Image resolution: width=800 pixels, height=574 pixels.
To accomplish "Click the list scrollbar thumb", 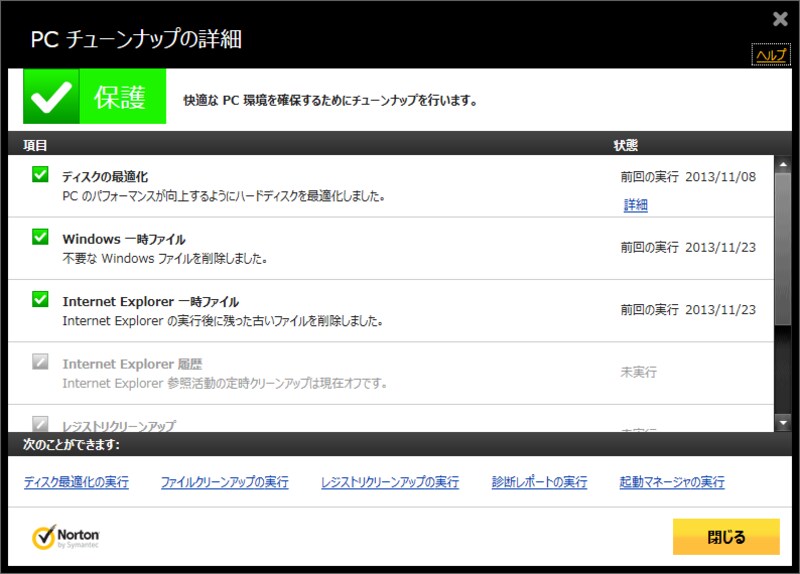I will coord(783,248).
